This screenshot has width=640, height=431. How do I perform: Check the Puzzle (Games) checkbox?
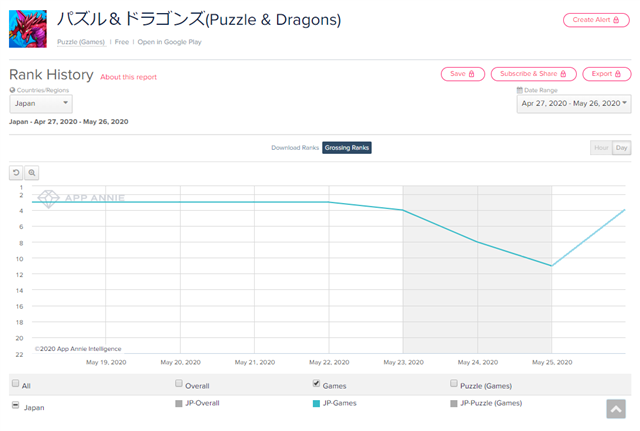click(453, 383)
